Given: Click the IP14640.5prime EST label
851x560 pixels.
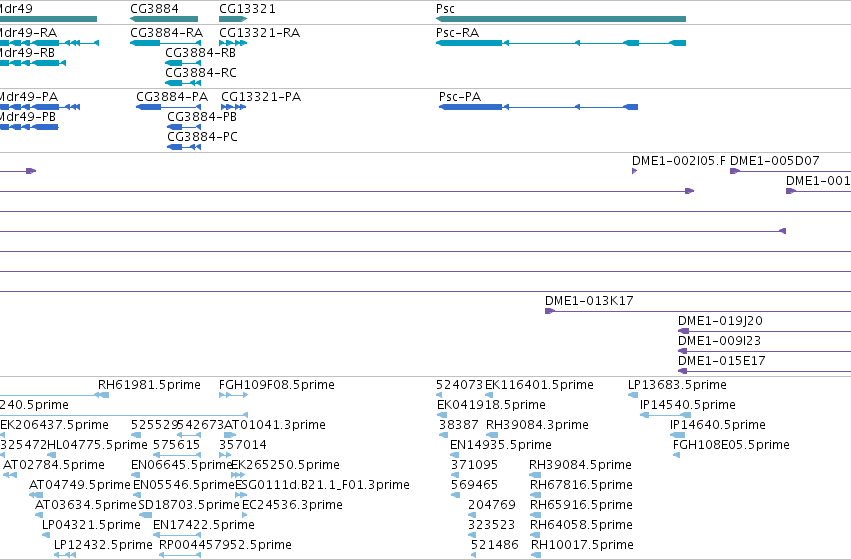Looking at the screenshot, I should pos(718,425).
